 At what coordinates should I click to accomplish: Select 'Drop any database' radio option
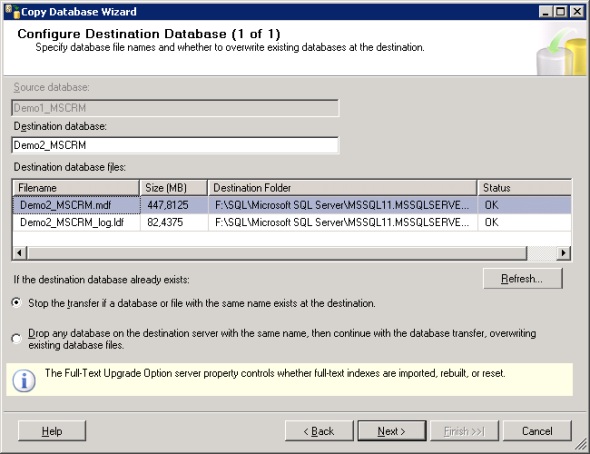pos(17,339)
